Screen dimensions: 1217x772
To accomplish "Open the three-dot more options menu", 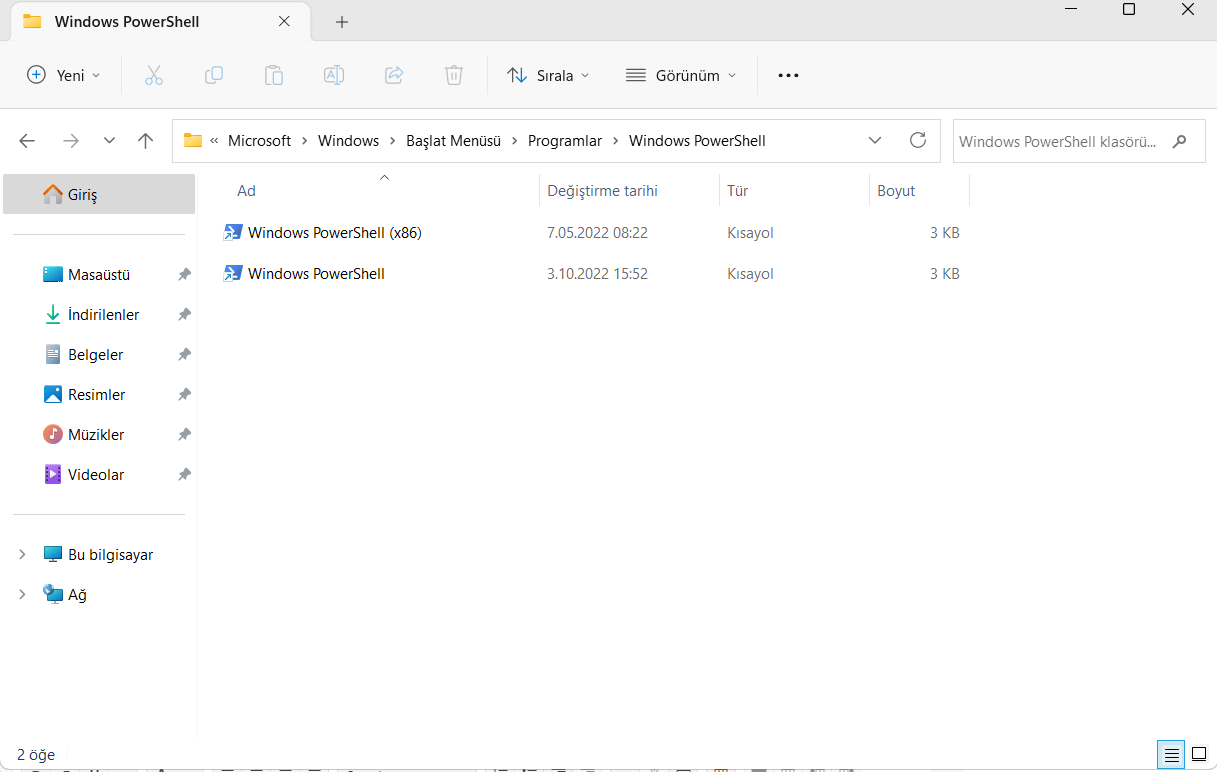I will [788, 75].
